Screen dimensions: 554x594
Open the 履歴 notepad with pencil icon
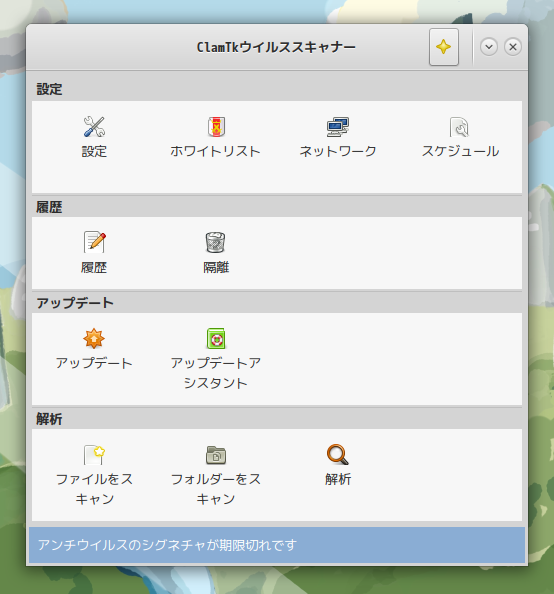point(94,242)
